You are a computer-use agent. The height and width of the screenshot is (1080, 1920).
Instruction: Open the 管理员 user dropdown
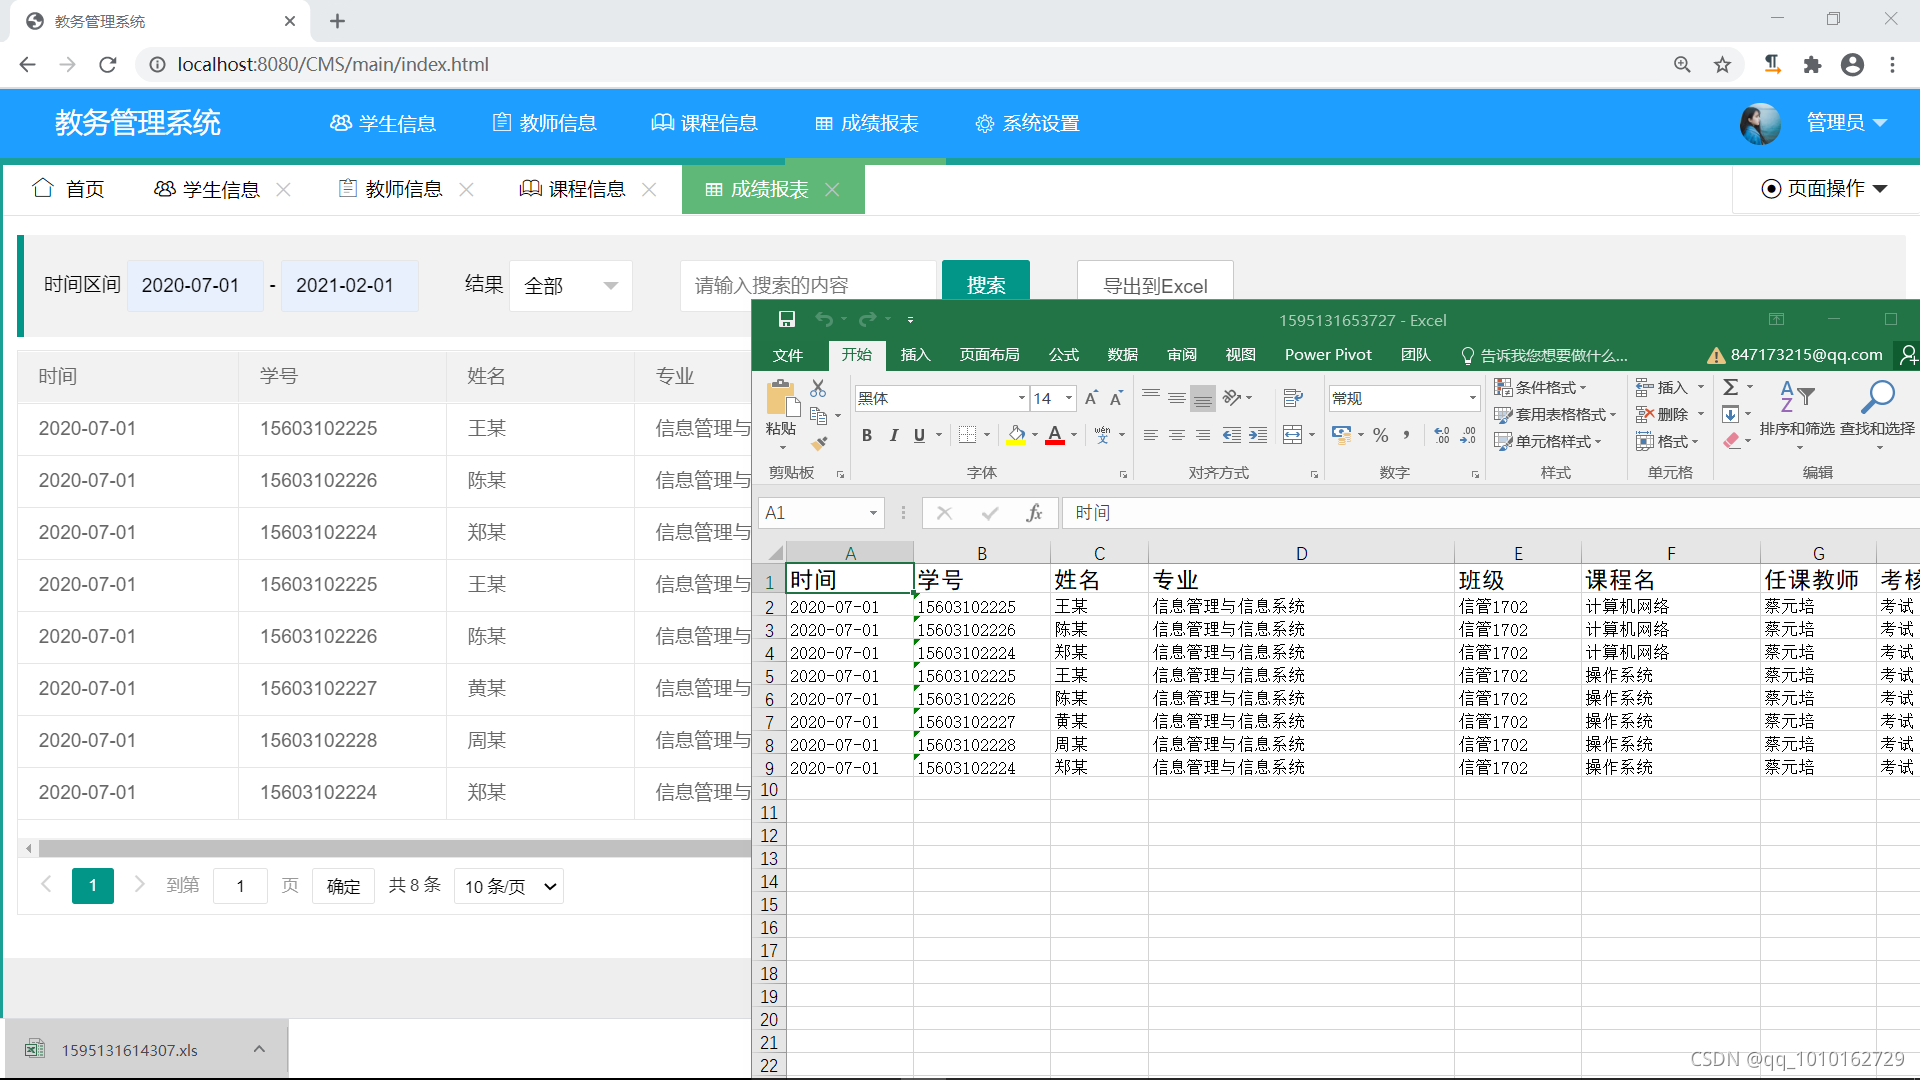(x=1846, y=123)
